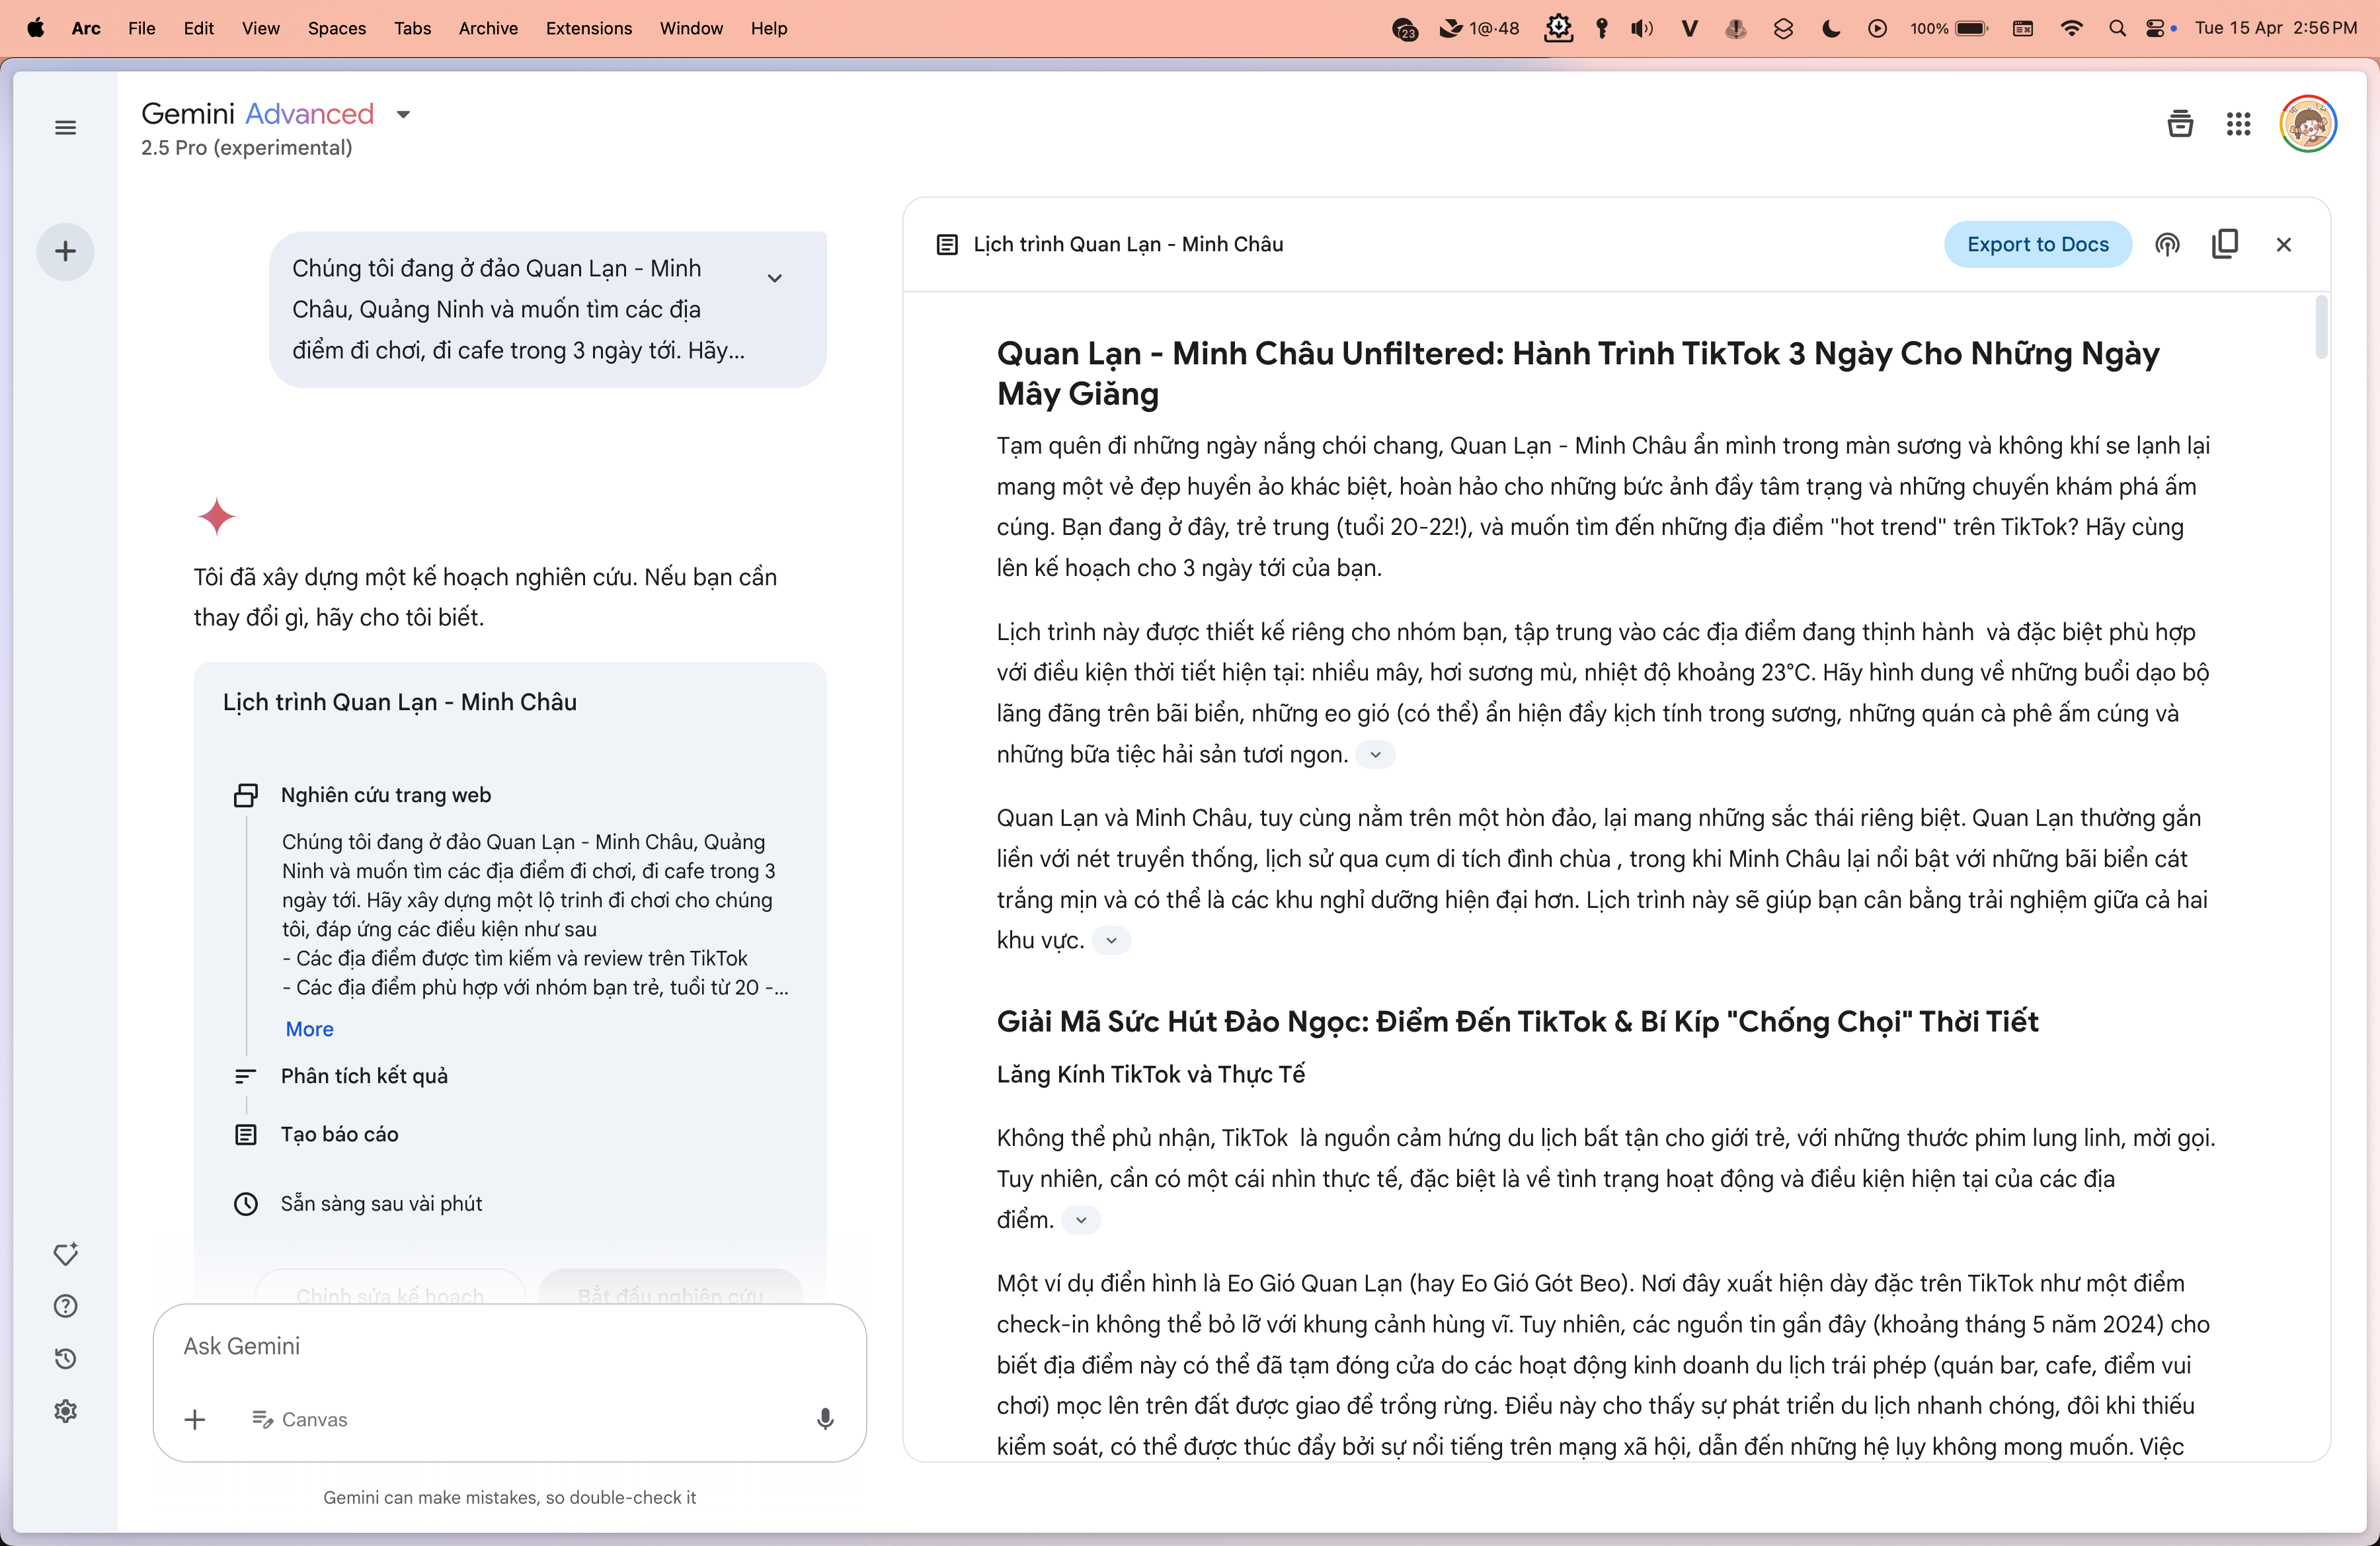This screenshot has height=1546, width=2380.
Task: Open the Archive menu
Action: point(488,28)
